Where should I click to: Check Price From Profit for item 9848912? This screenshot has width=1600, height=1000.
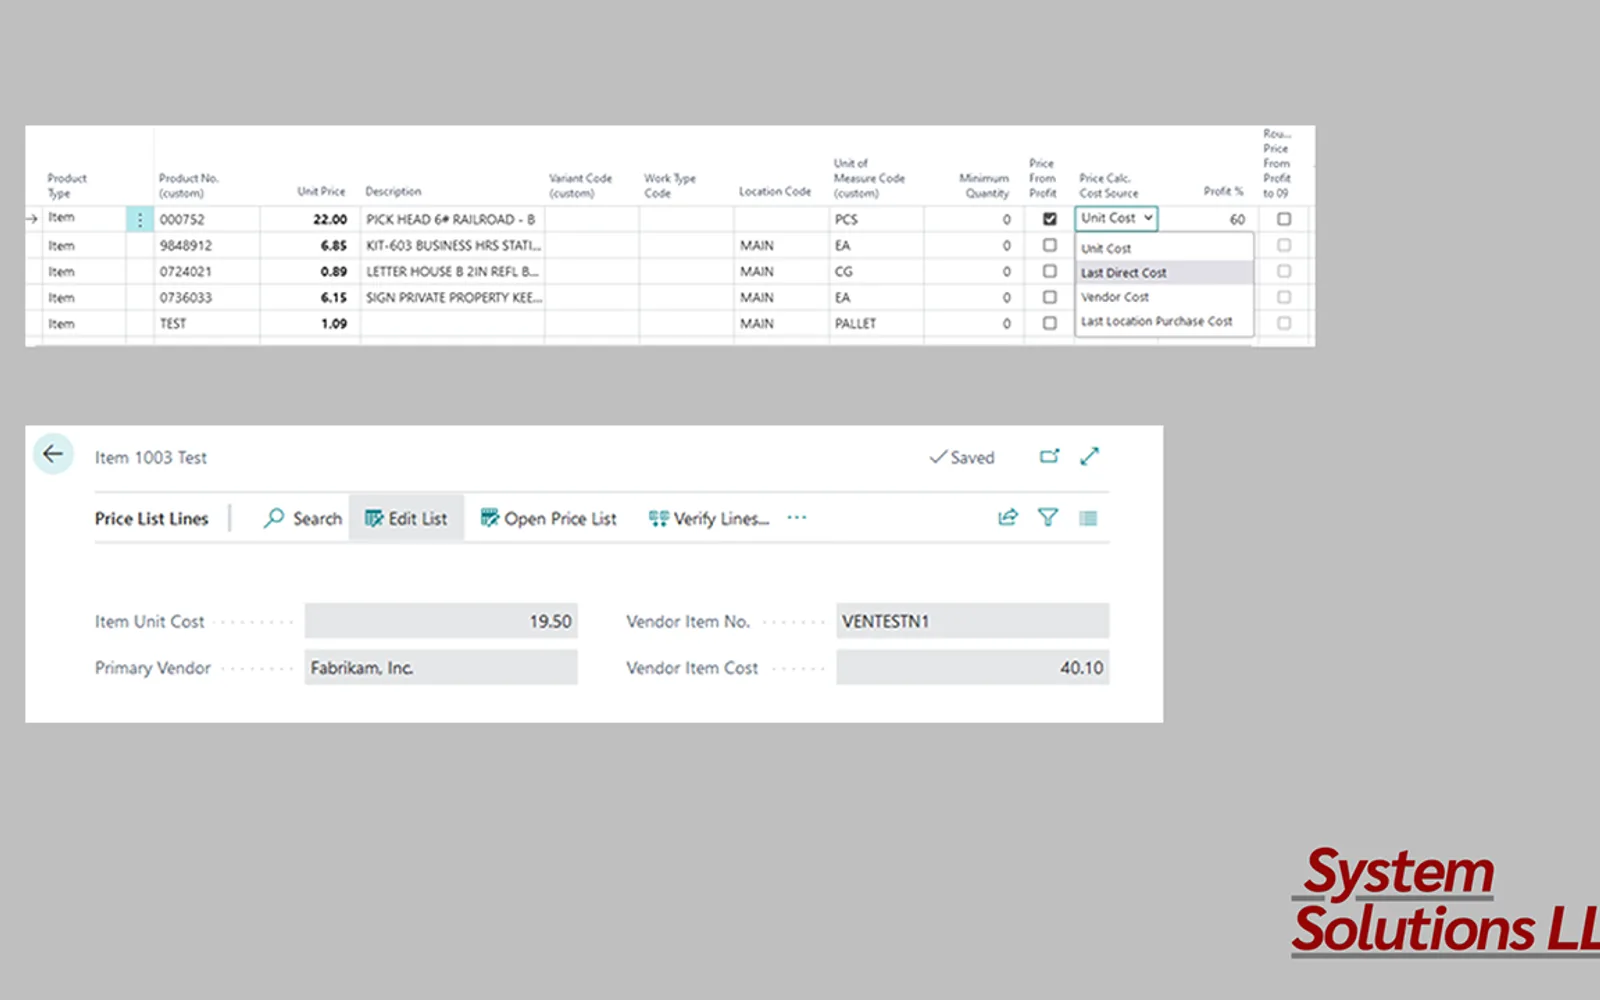(1049, 245)
